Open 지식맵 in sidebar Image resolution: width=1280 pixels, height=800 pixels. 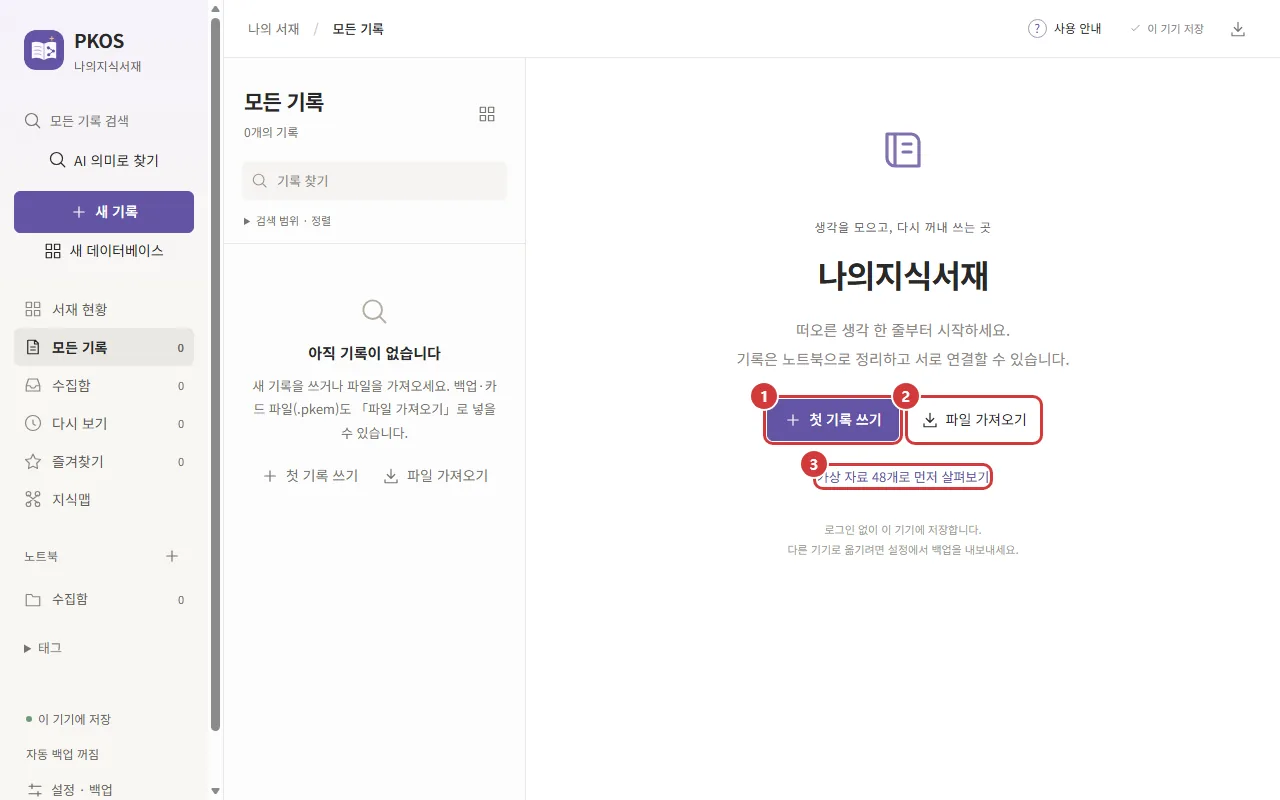coord(104,500)
